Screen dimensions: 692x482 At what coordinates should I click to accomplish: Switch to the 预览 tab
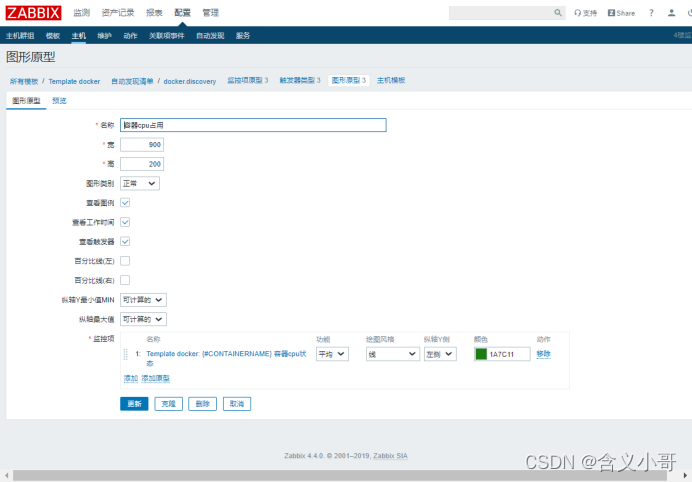[59, 101]
